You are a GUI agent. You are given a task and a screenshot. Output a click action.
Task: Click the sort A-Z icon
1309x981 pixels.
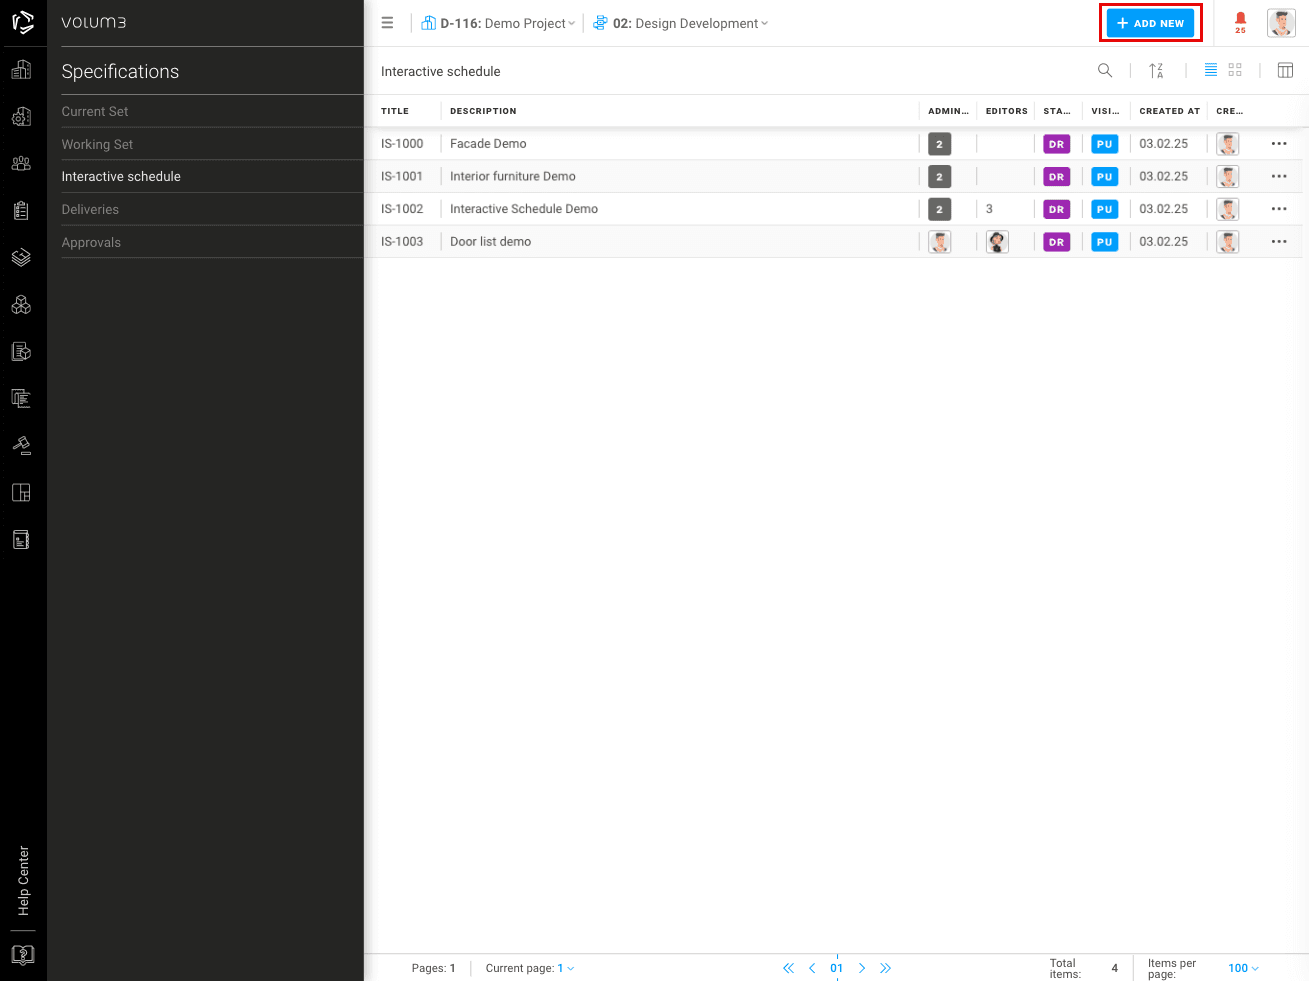(x=1156, y=70)
